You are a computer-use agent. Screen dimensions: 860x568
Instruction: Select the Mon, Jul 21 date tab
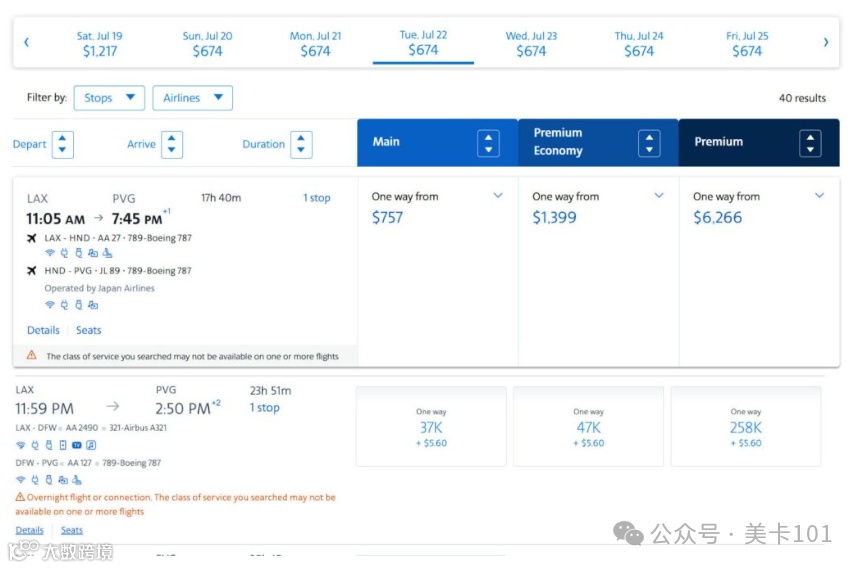315,44
